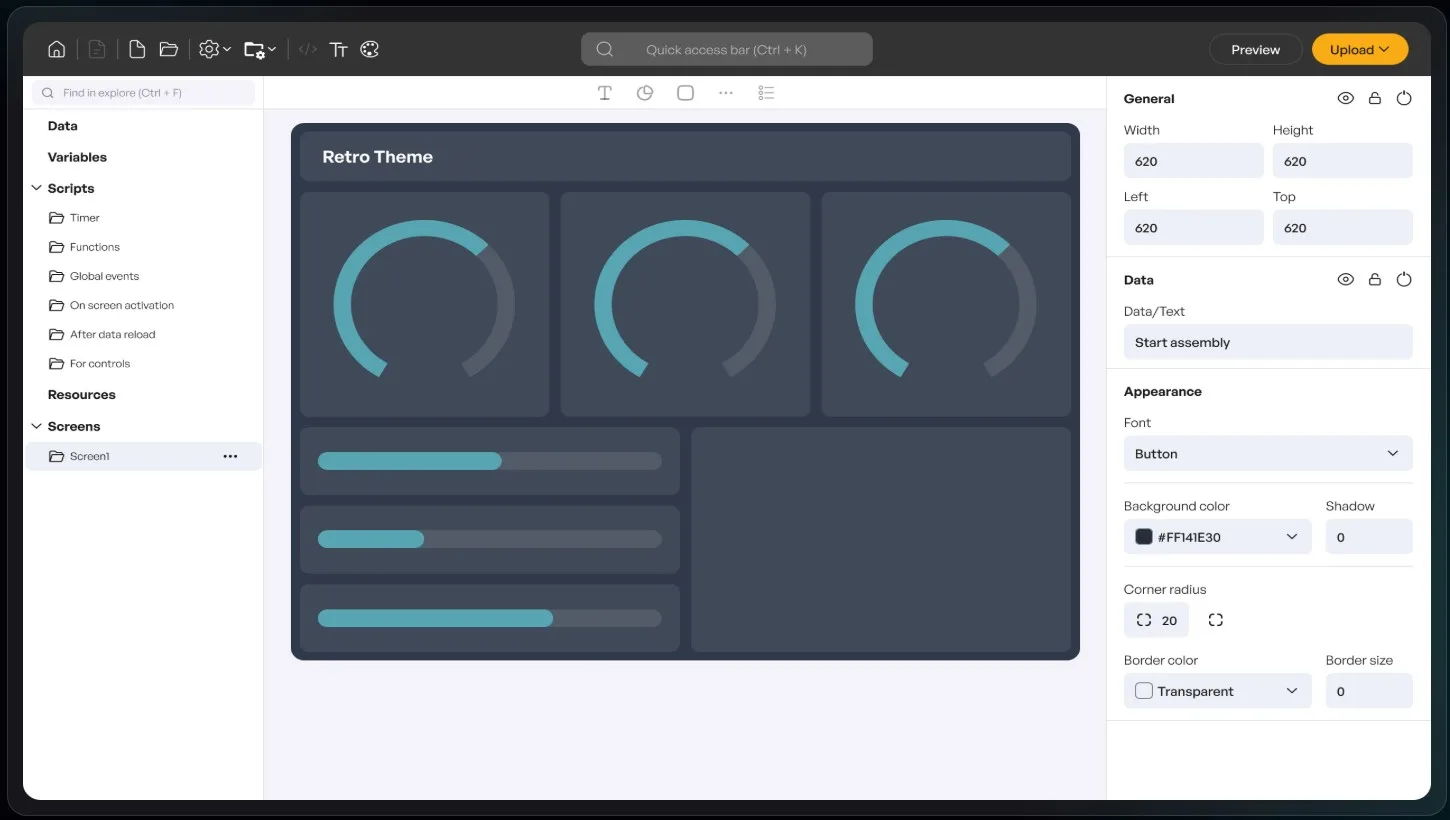Click the background color swatch next to #FF141E30
This screenshot has height=820, width=1450.
(x=1144, y=537)
